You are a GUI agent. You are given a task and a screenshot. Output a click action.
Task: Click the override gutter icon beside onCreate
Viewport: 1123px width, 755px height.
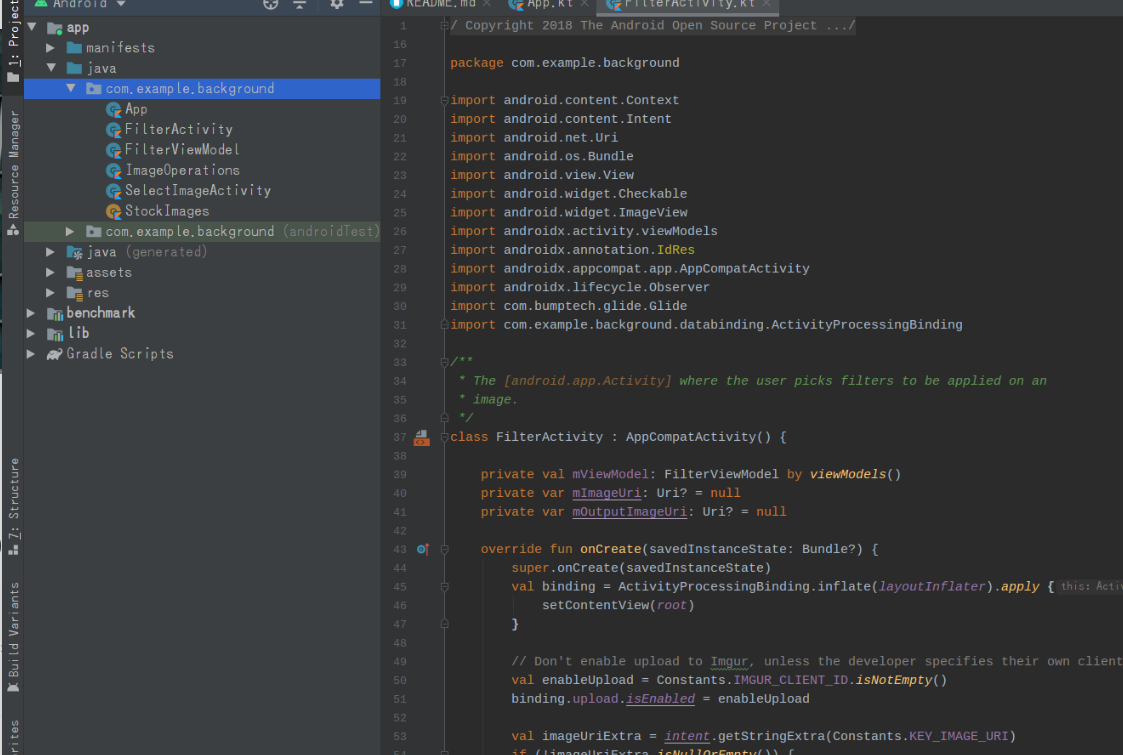coord(422,549)
